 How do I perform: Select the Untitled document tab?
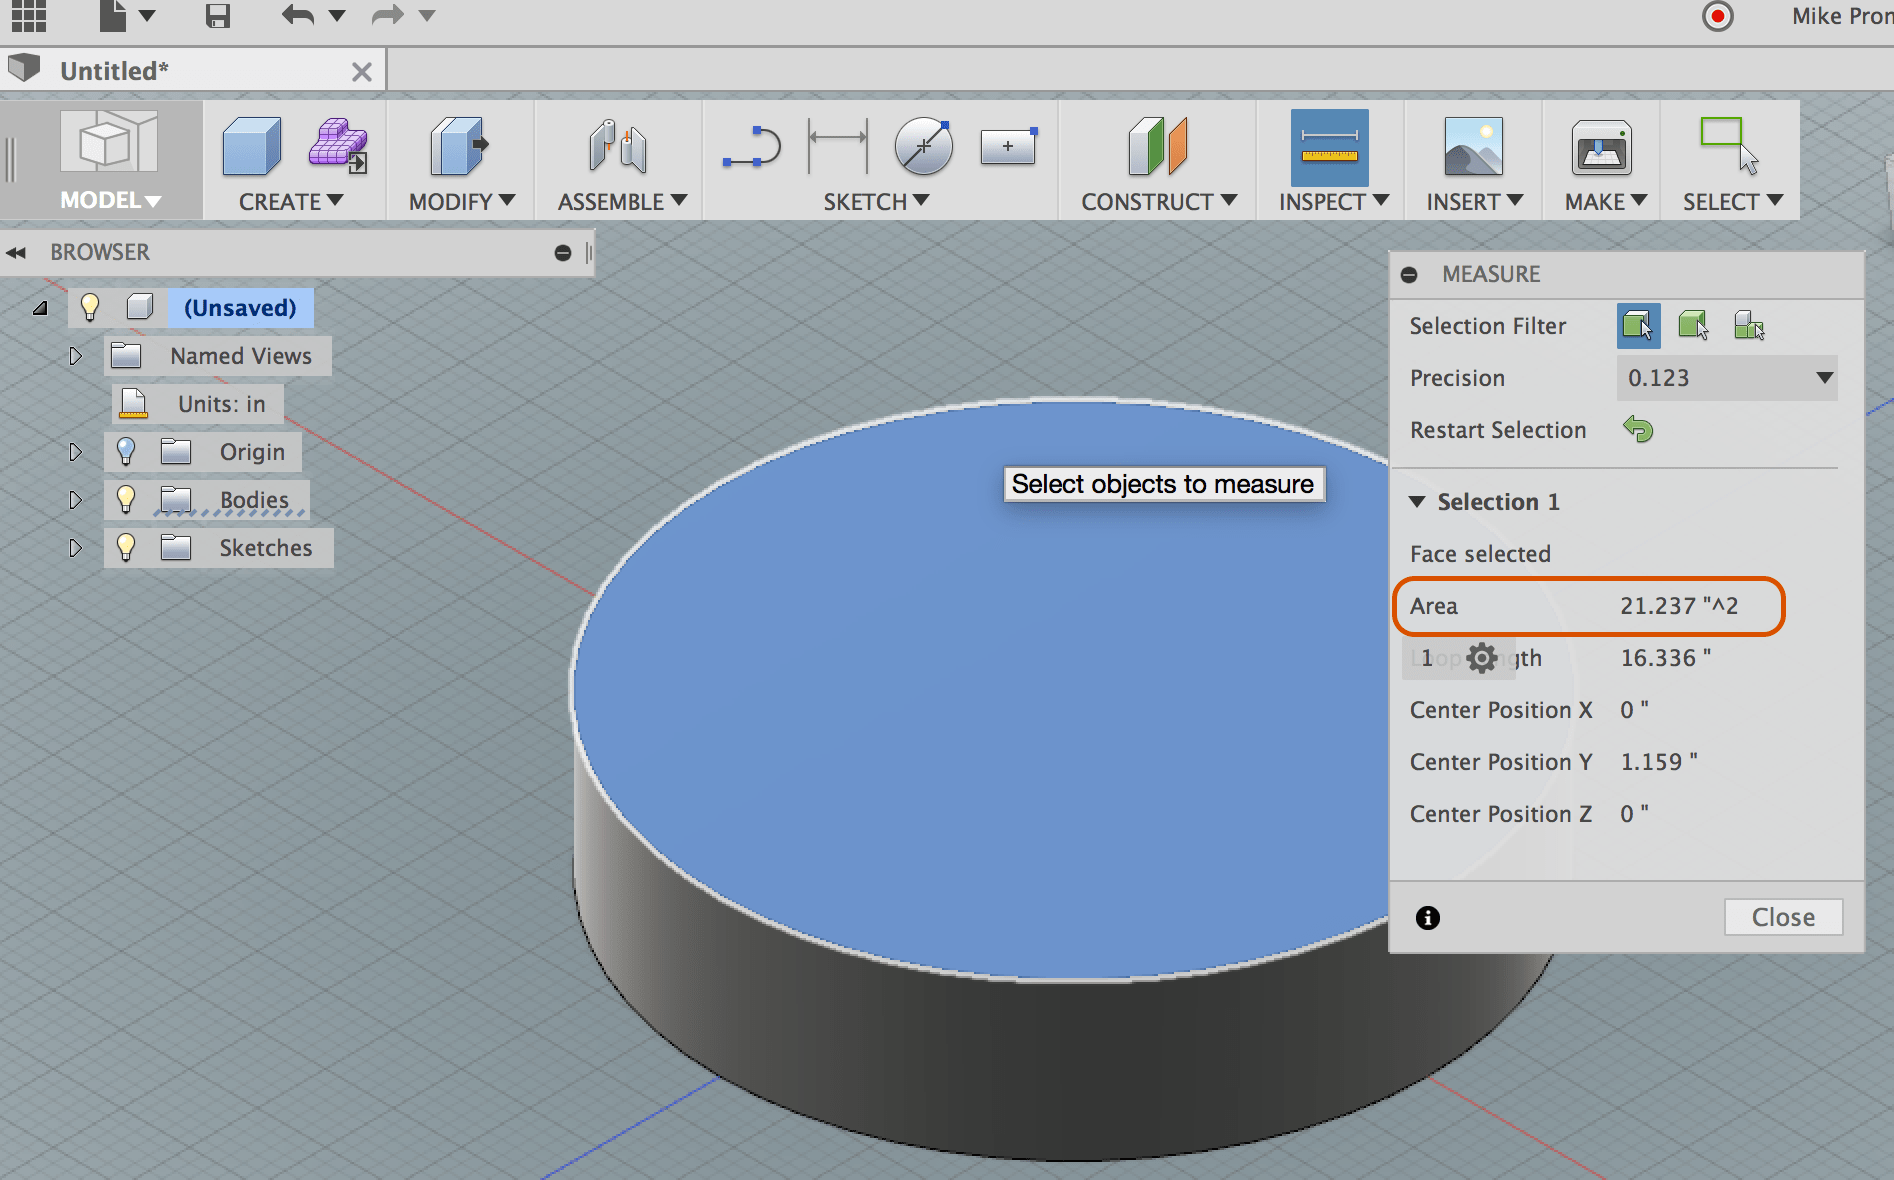(192, 71)
